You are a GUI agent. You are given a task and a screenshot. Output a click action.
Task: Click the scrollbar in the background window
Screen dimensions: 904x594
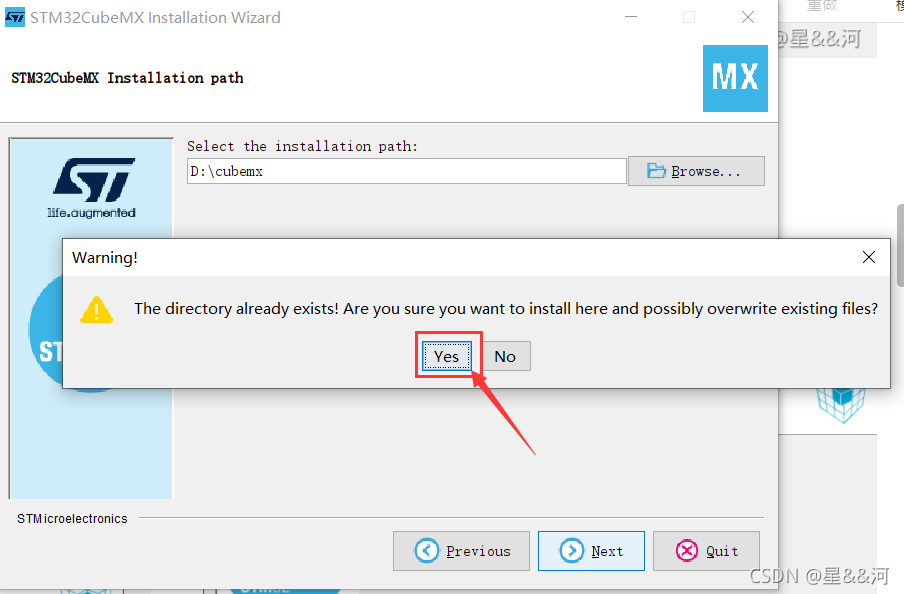pyautogui.click(x=900, y=245)
